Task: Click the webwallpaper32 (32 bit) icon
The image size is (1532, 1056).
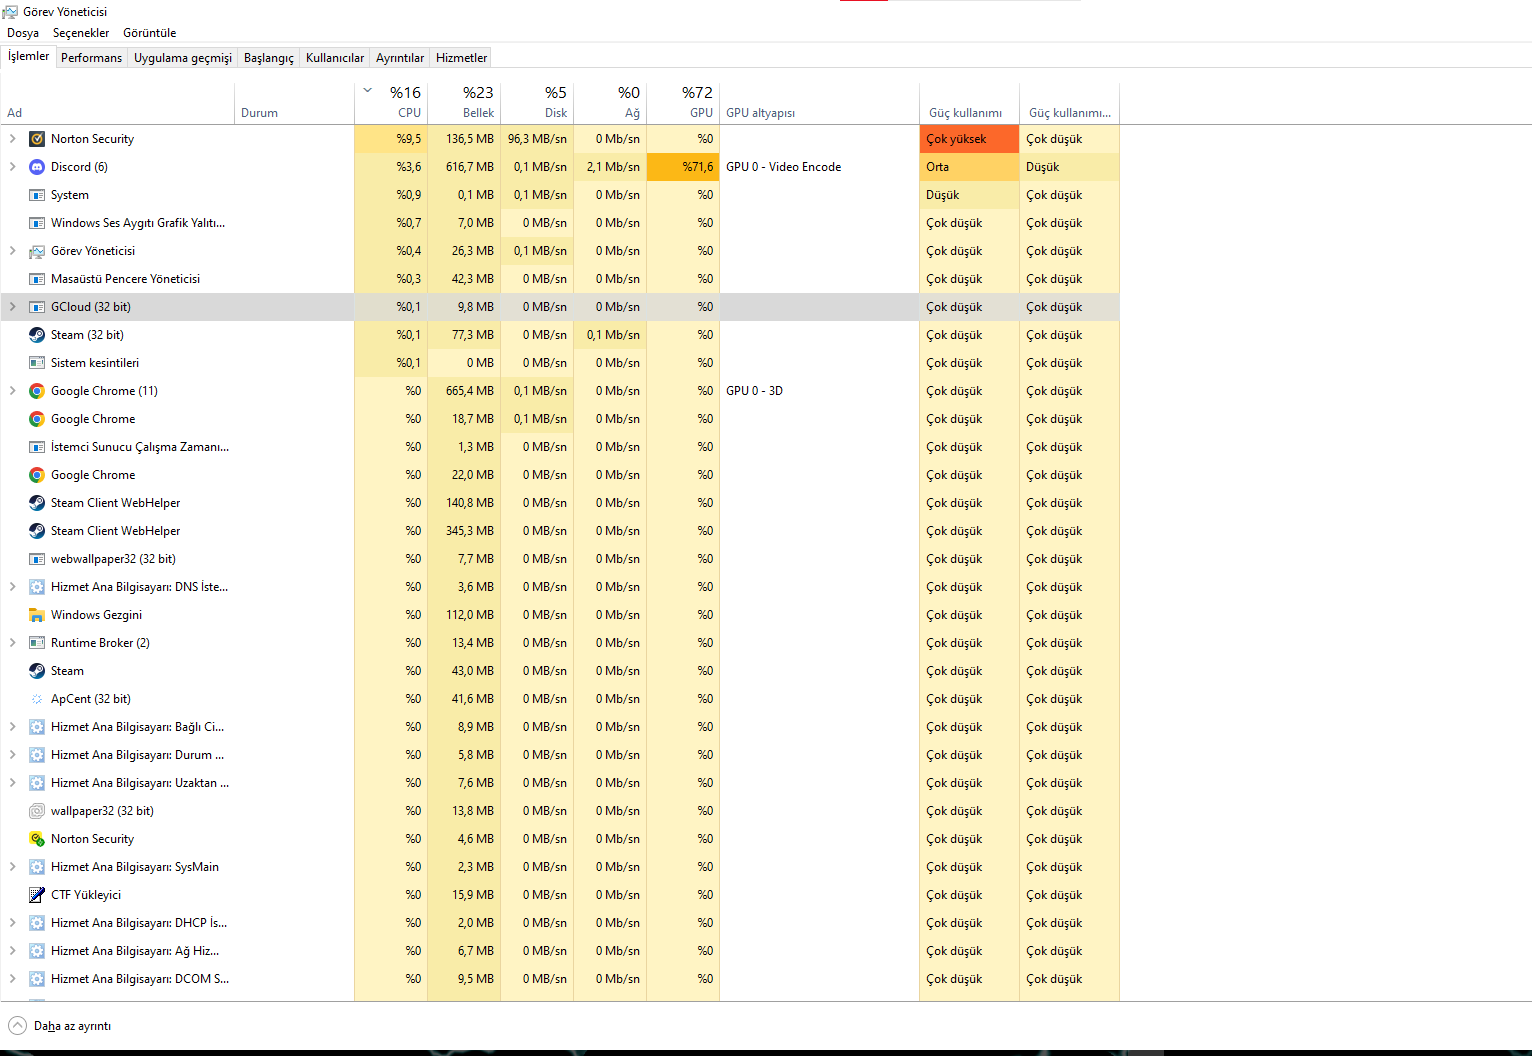Action: pyautogui.click(x=37, y=559)
